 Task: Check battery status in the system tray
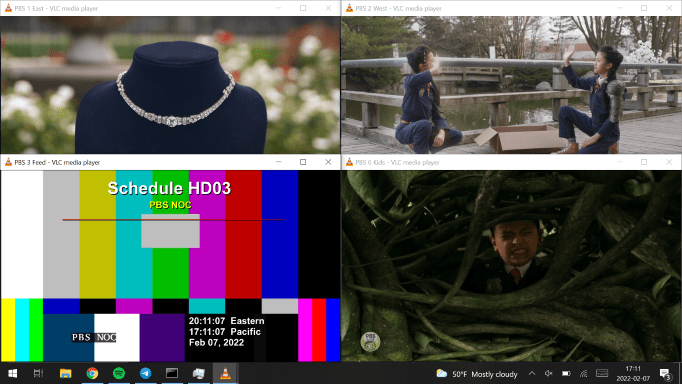(566, 374)
